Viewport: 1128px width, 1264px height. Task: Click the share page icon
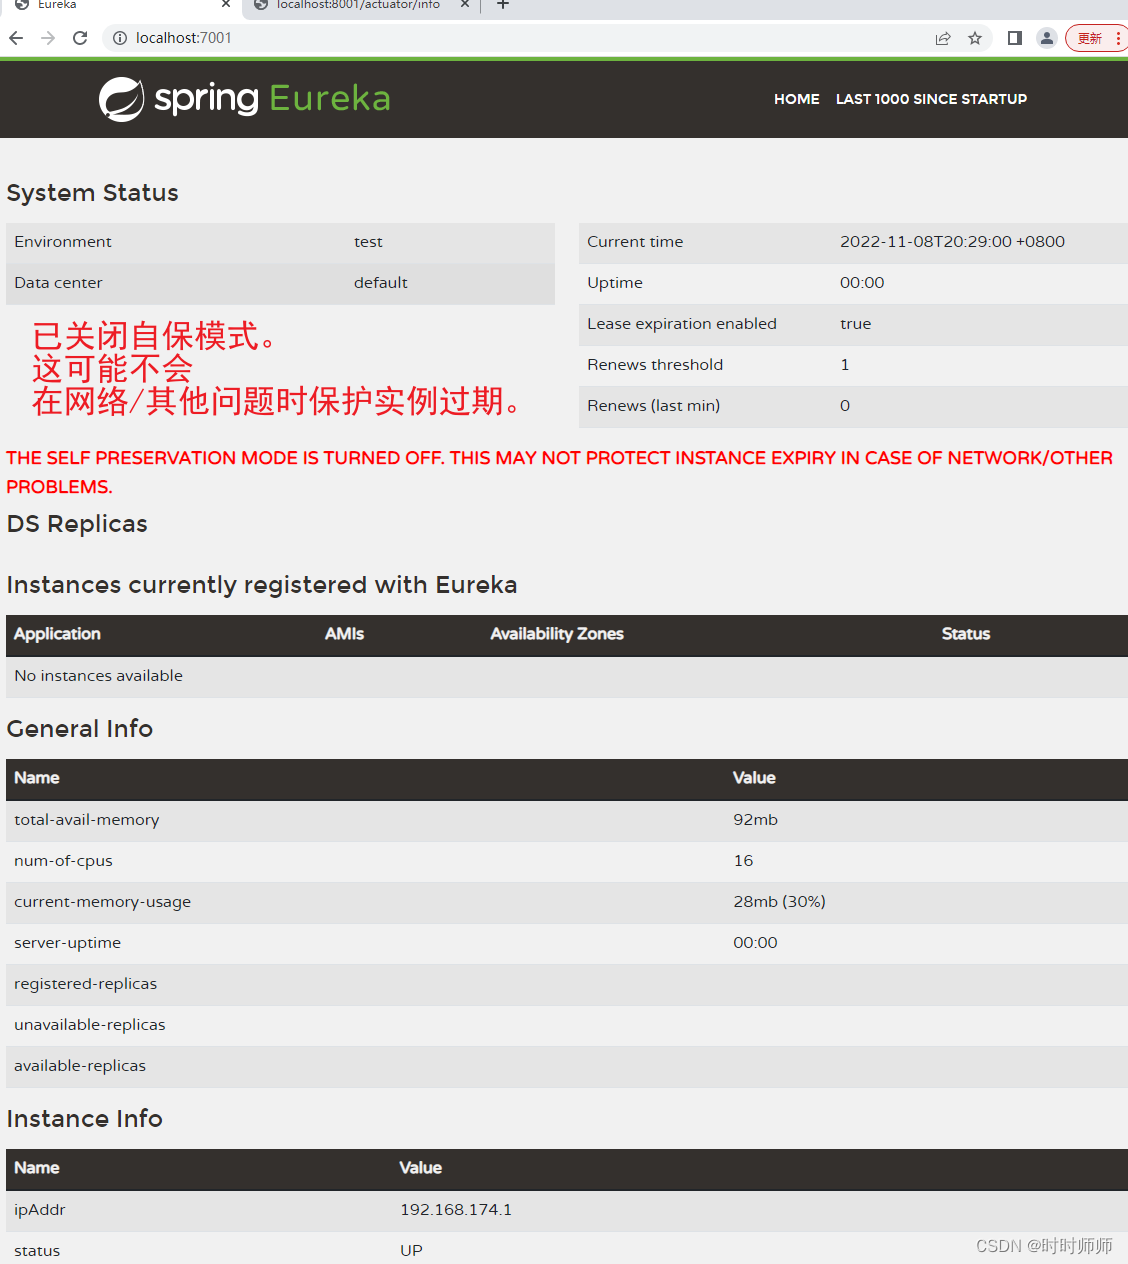(x=943, y=38)
